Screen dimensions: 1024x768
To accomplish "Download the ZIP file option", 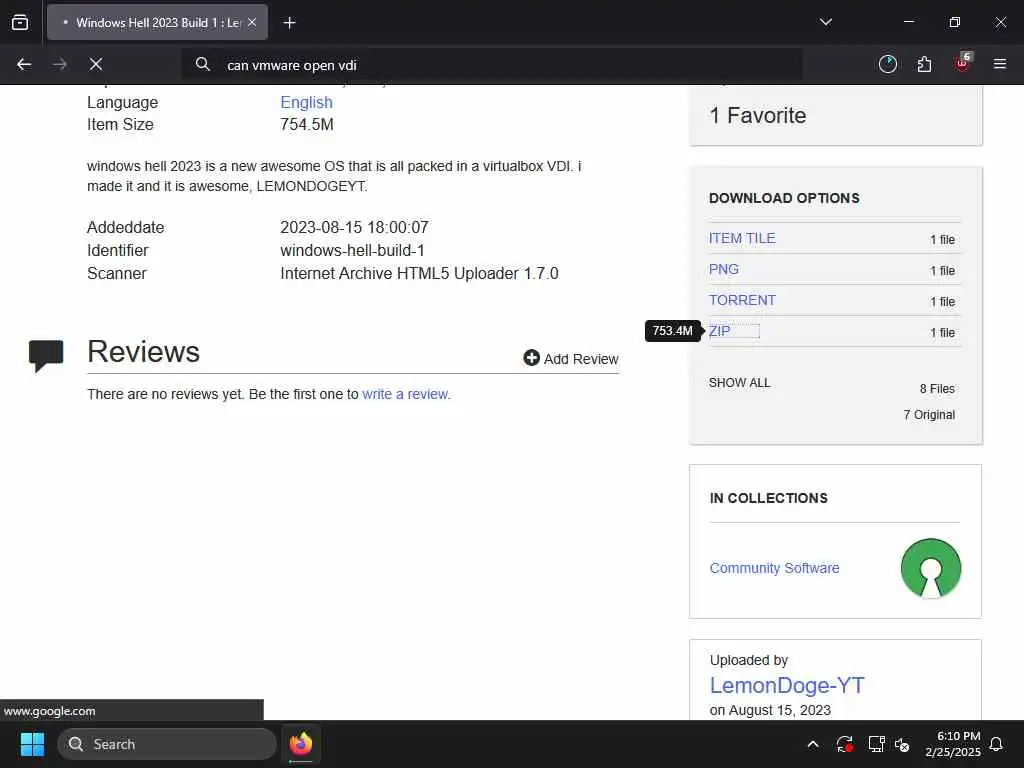I will (720, 331).
